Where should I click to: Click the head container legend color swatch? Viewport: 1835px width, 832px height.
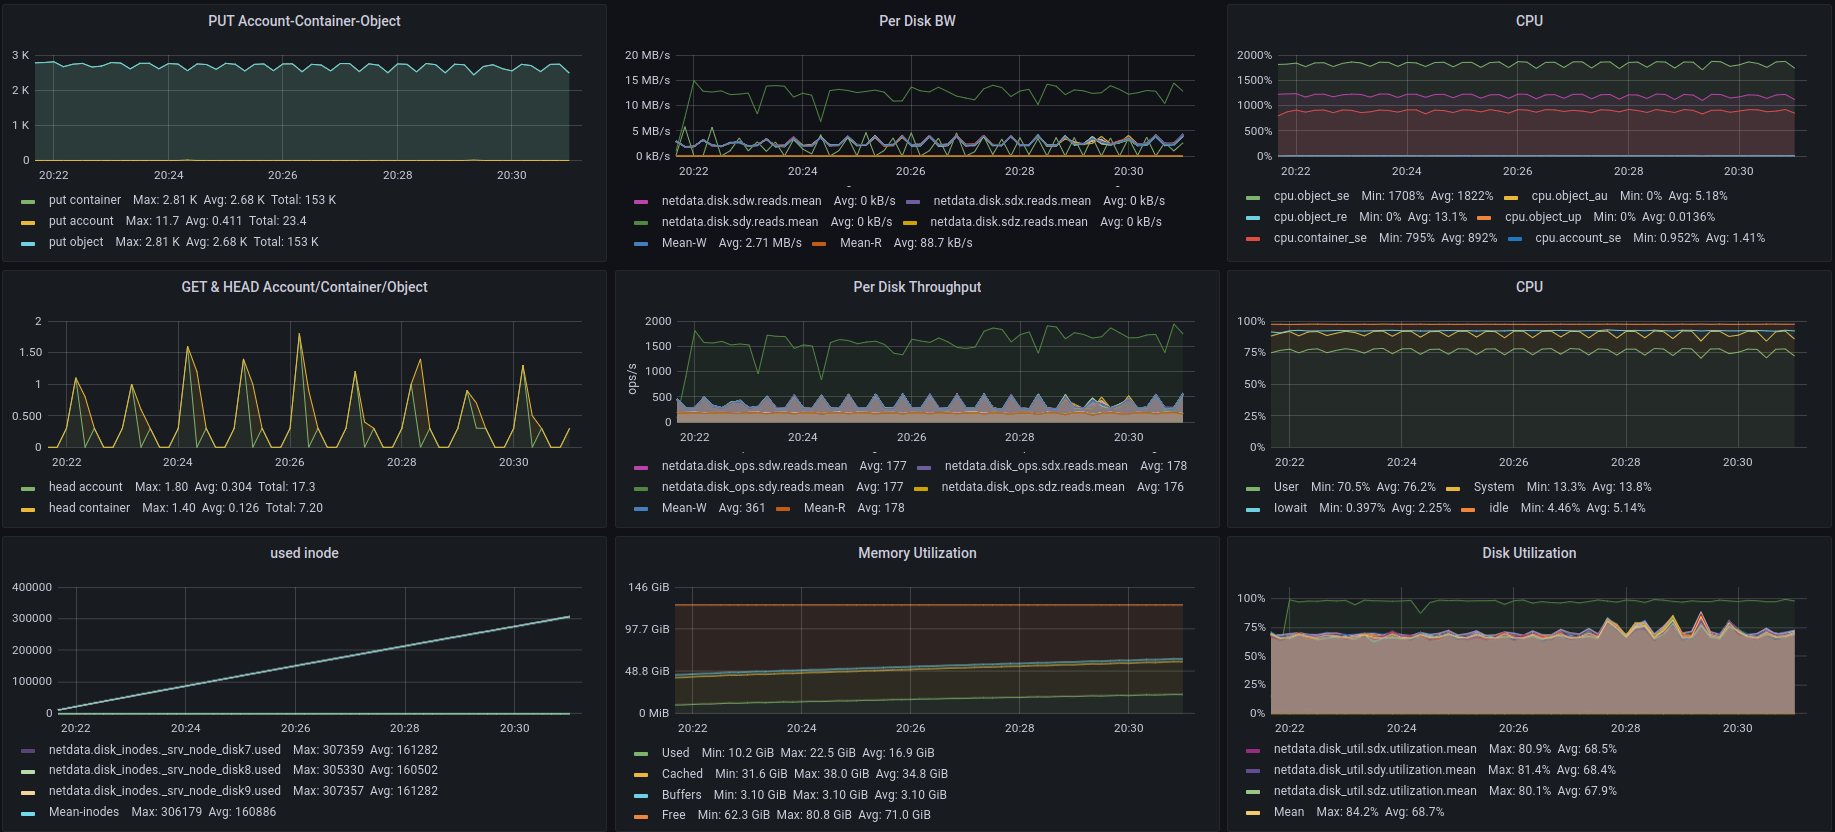[x=28, y=509]
